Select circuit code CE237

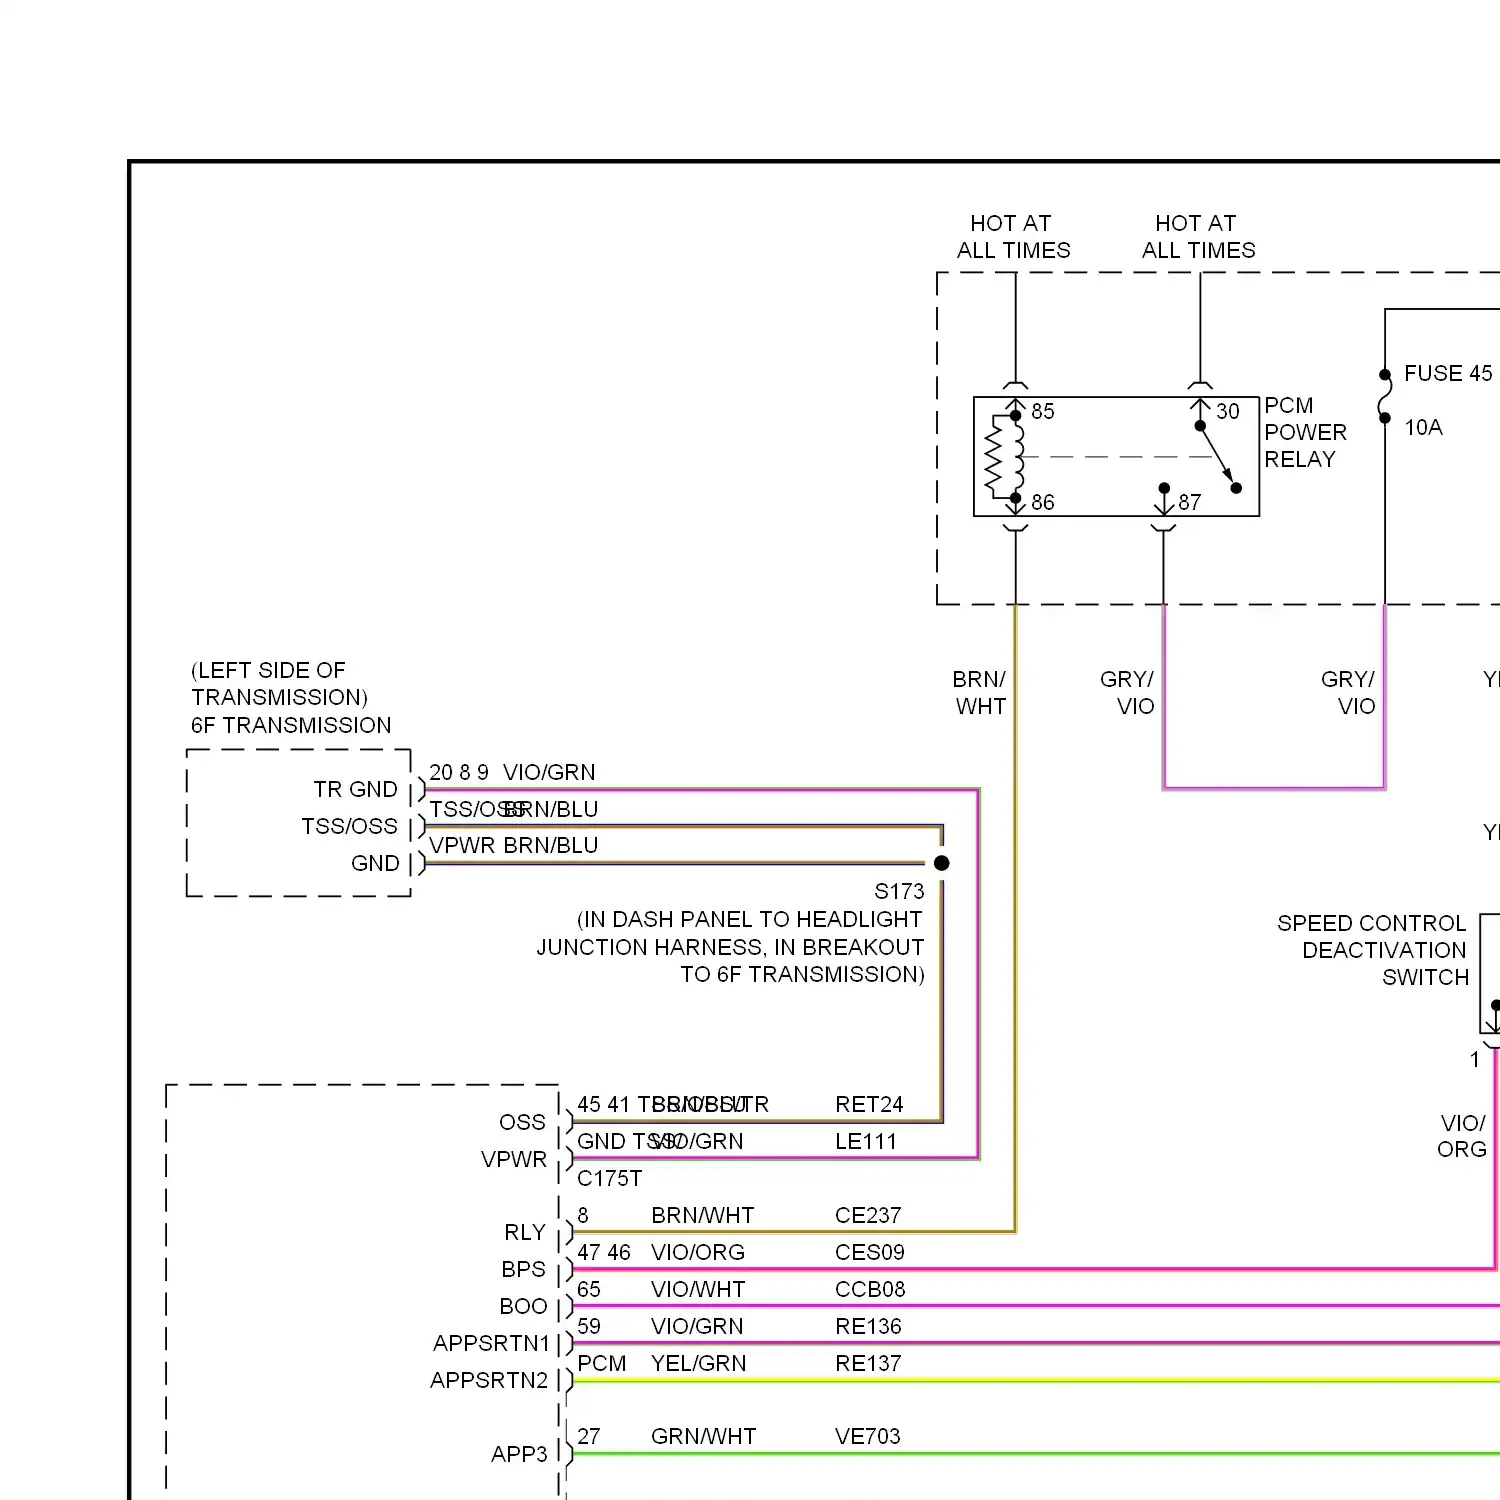868,1215
